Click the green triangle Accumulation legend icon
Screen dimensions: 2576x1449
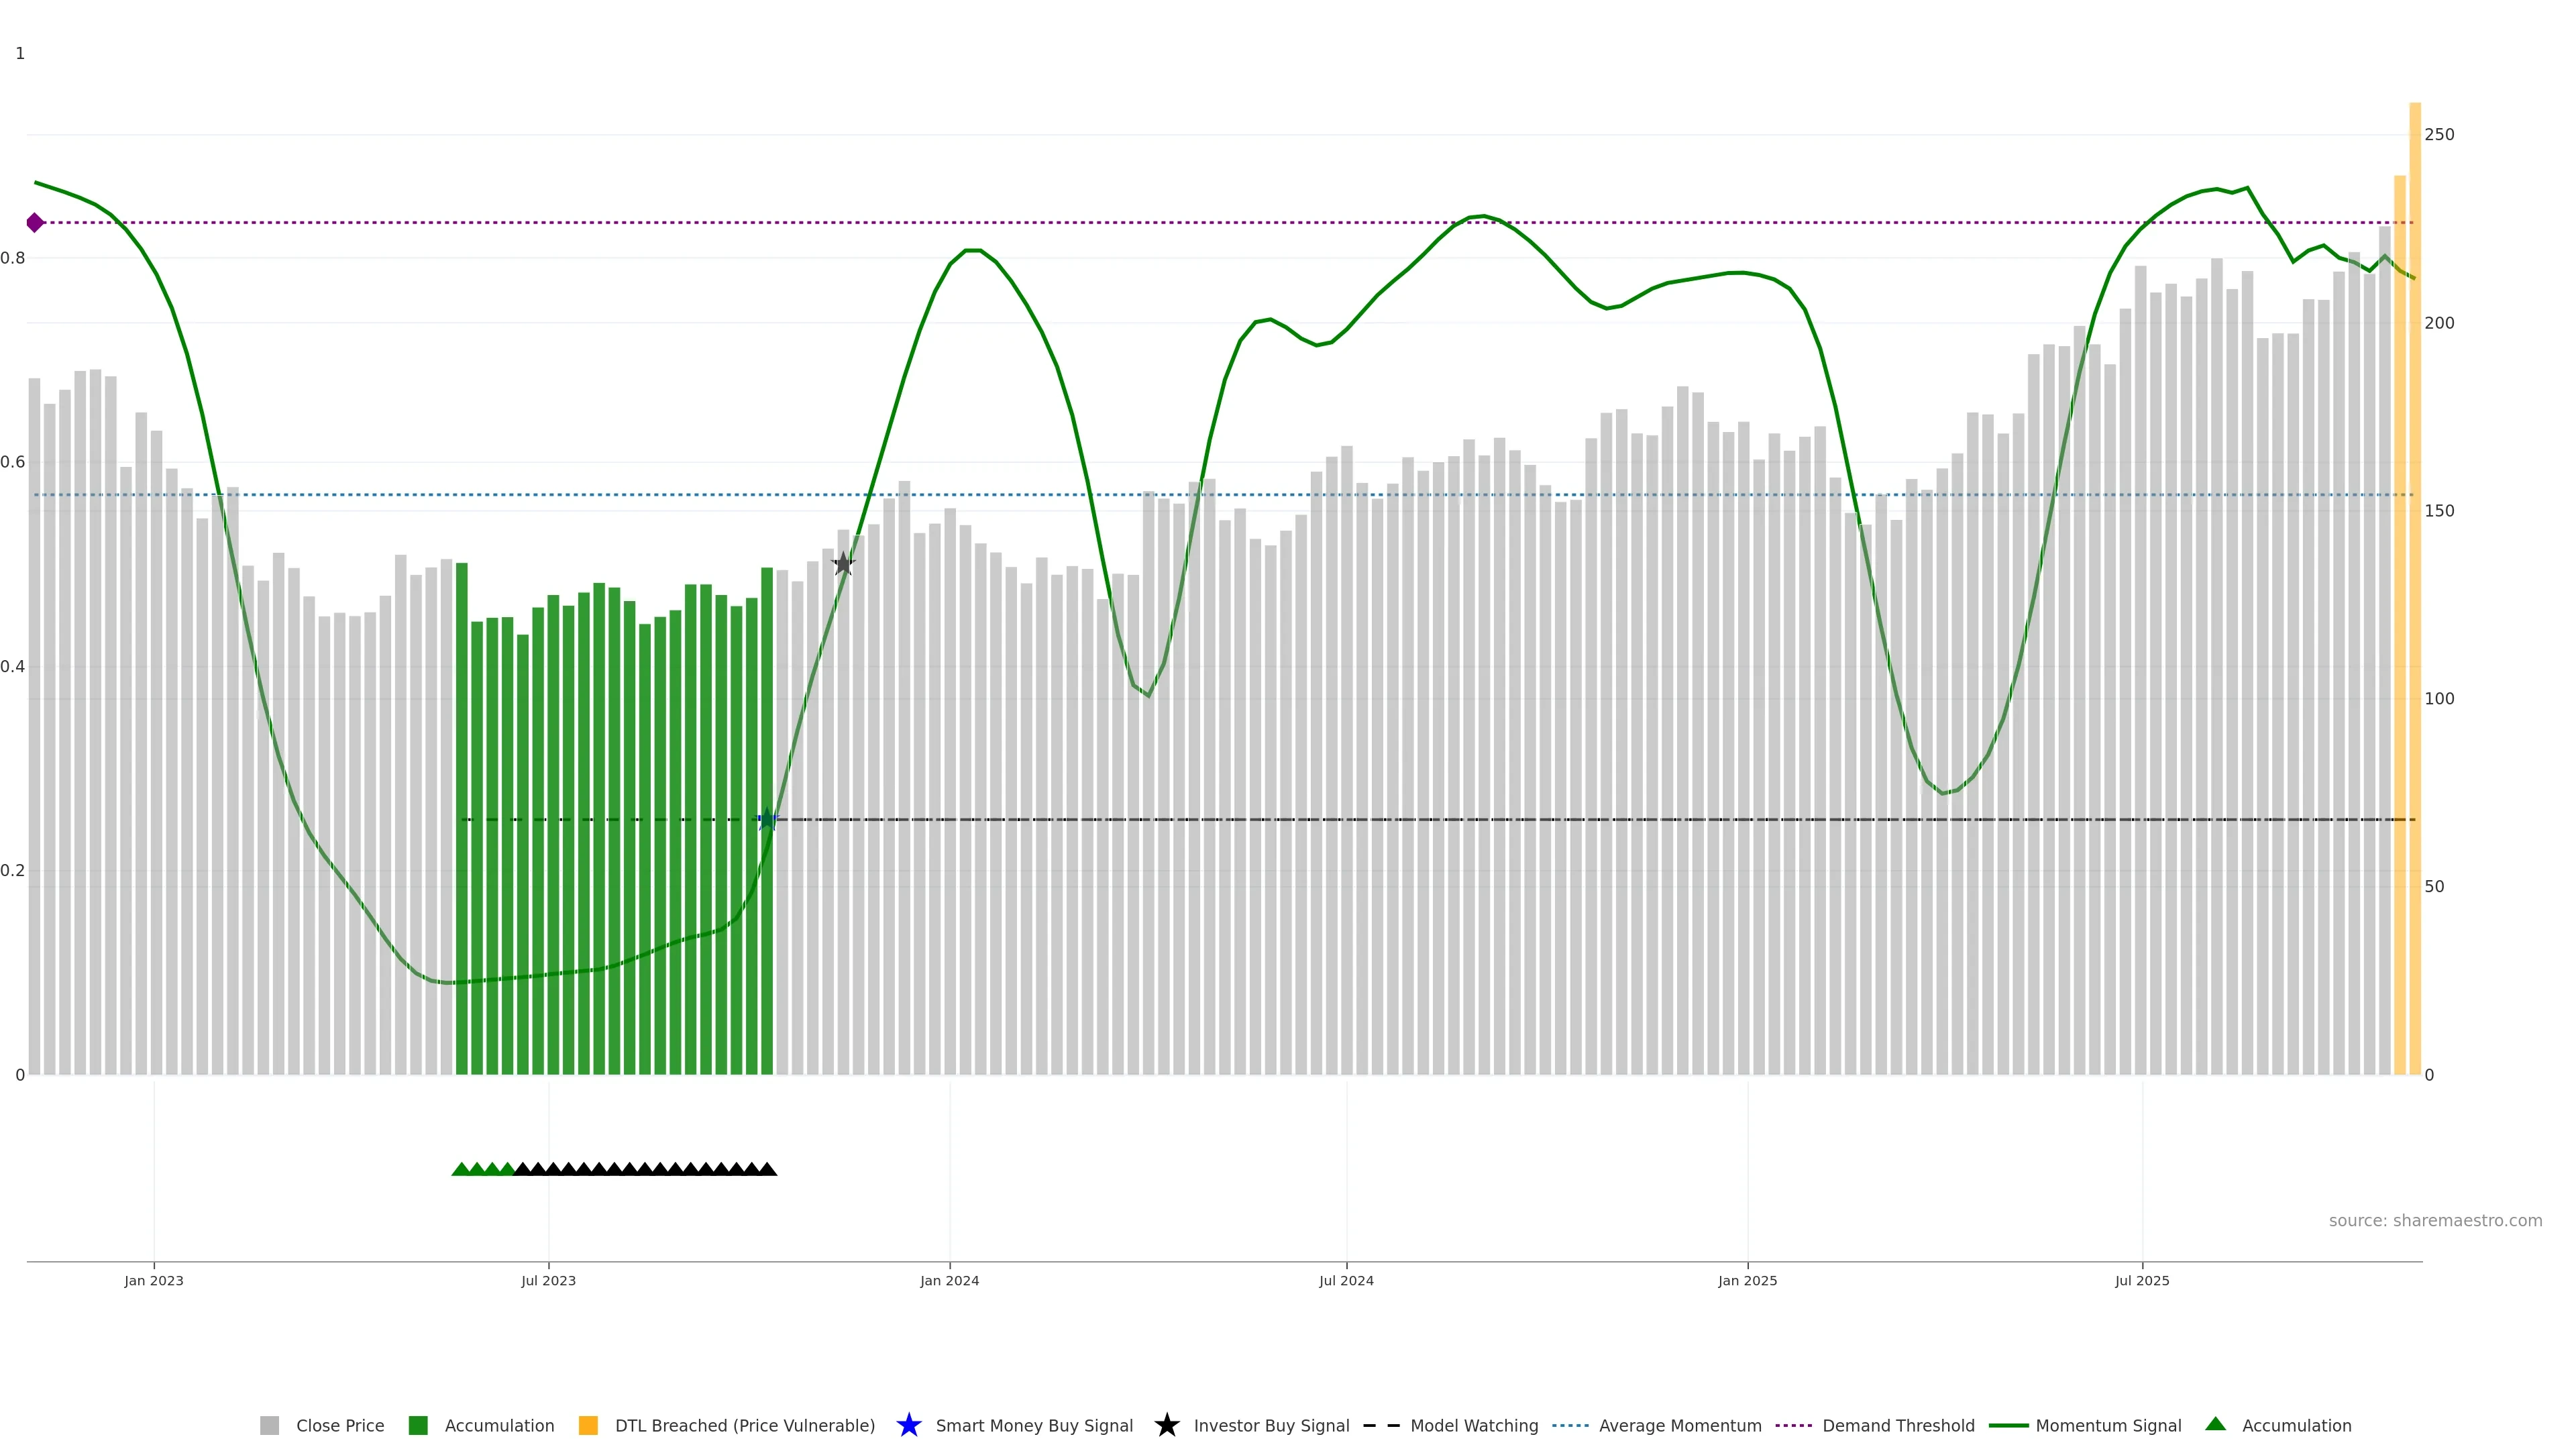pyautogui.click(x=2215, y=1424)
